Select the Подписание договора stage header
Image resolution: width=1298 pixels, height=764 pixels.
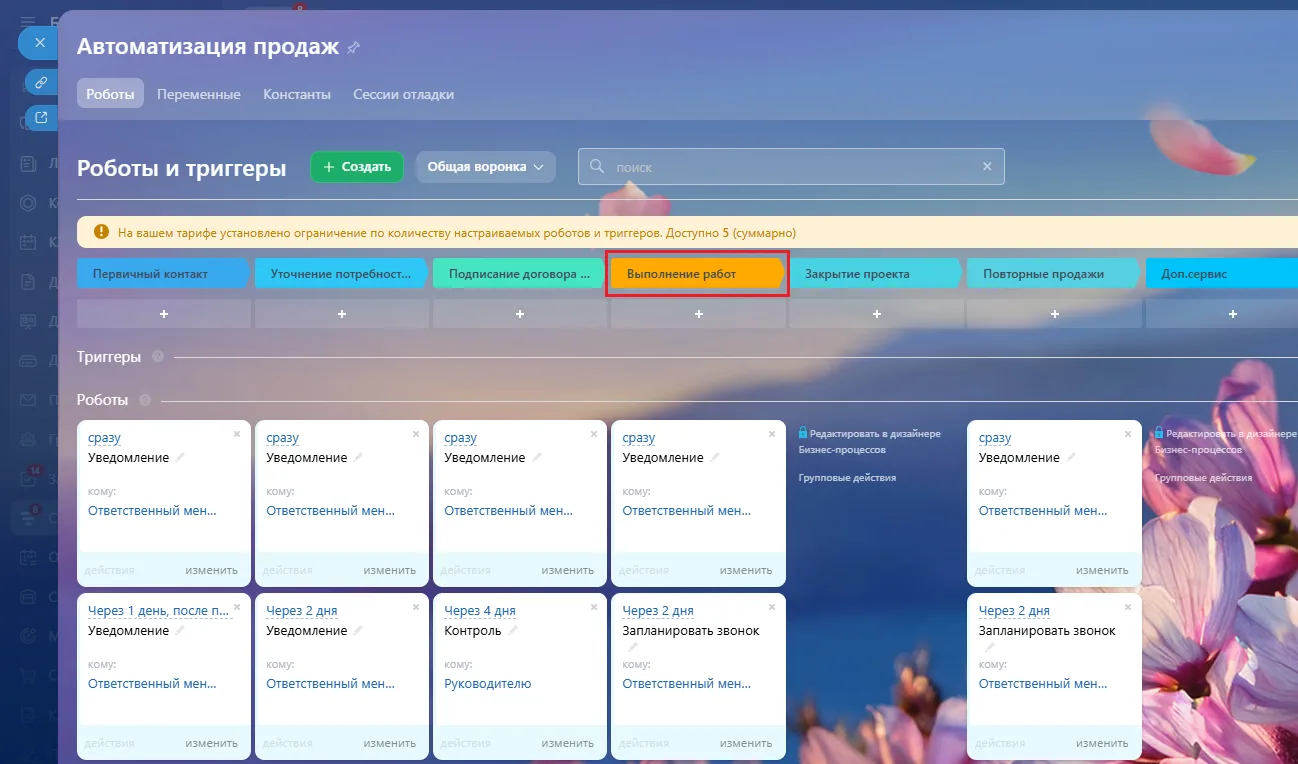pos(520,274)
